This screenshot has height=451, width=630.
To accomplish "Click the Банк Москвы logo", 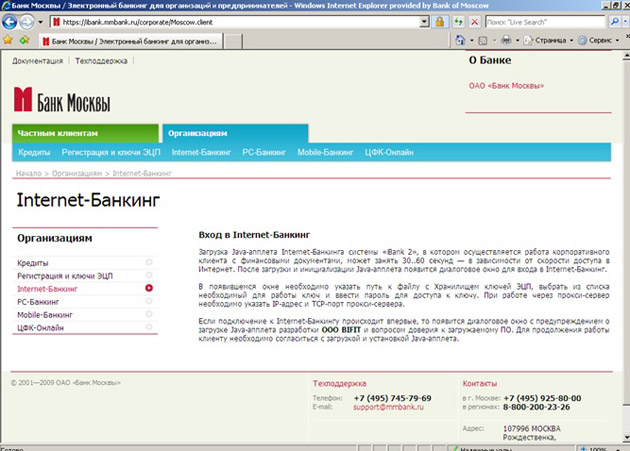I will click(62, 100).
